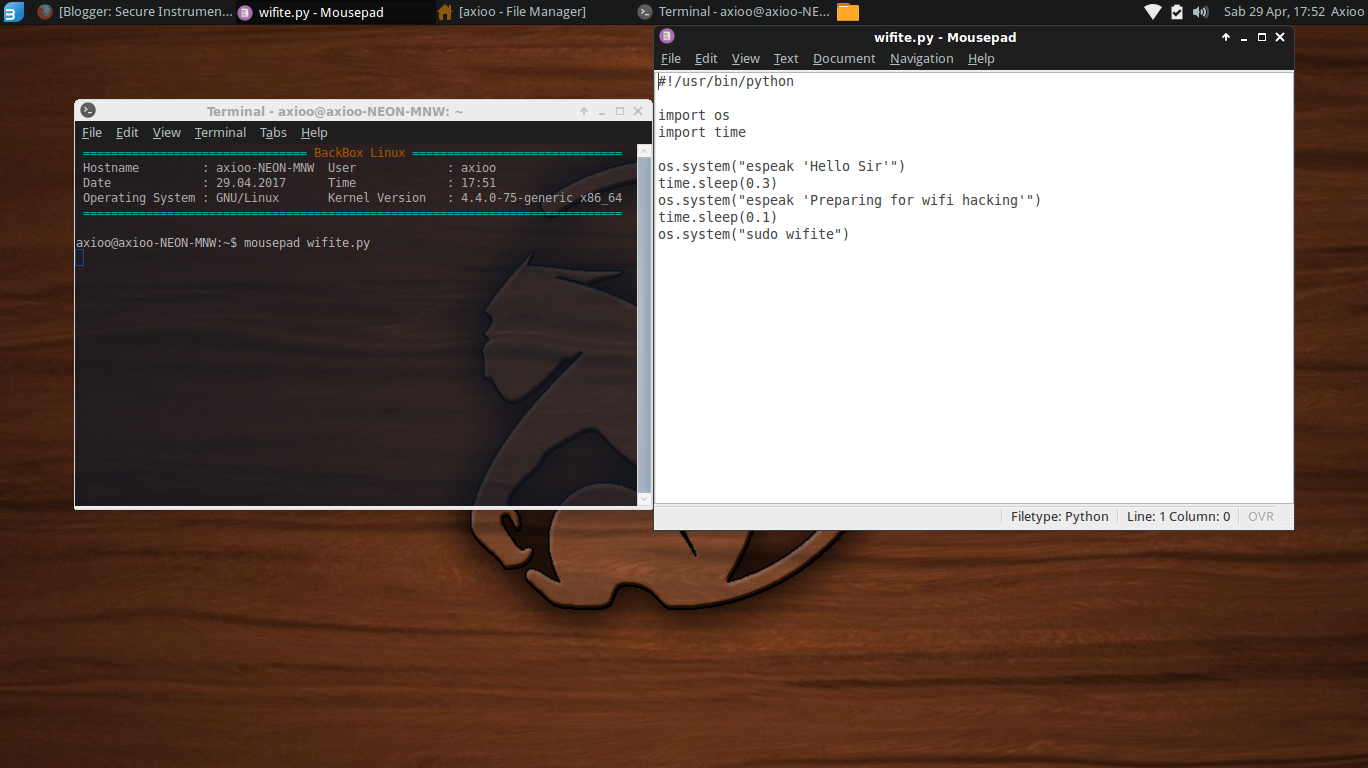Screen dimensions: 1368x768
Task: Click the Terminal window scrollbar
Action: tap(643, 320)
